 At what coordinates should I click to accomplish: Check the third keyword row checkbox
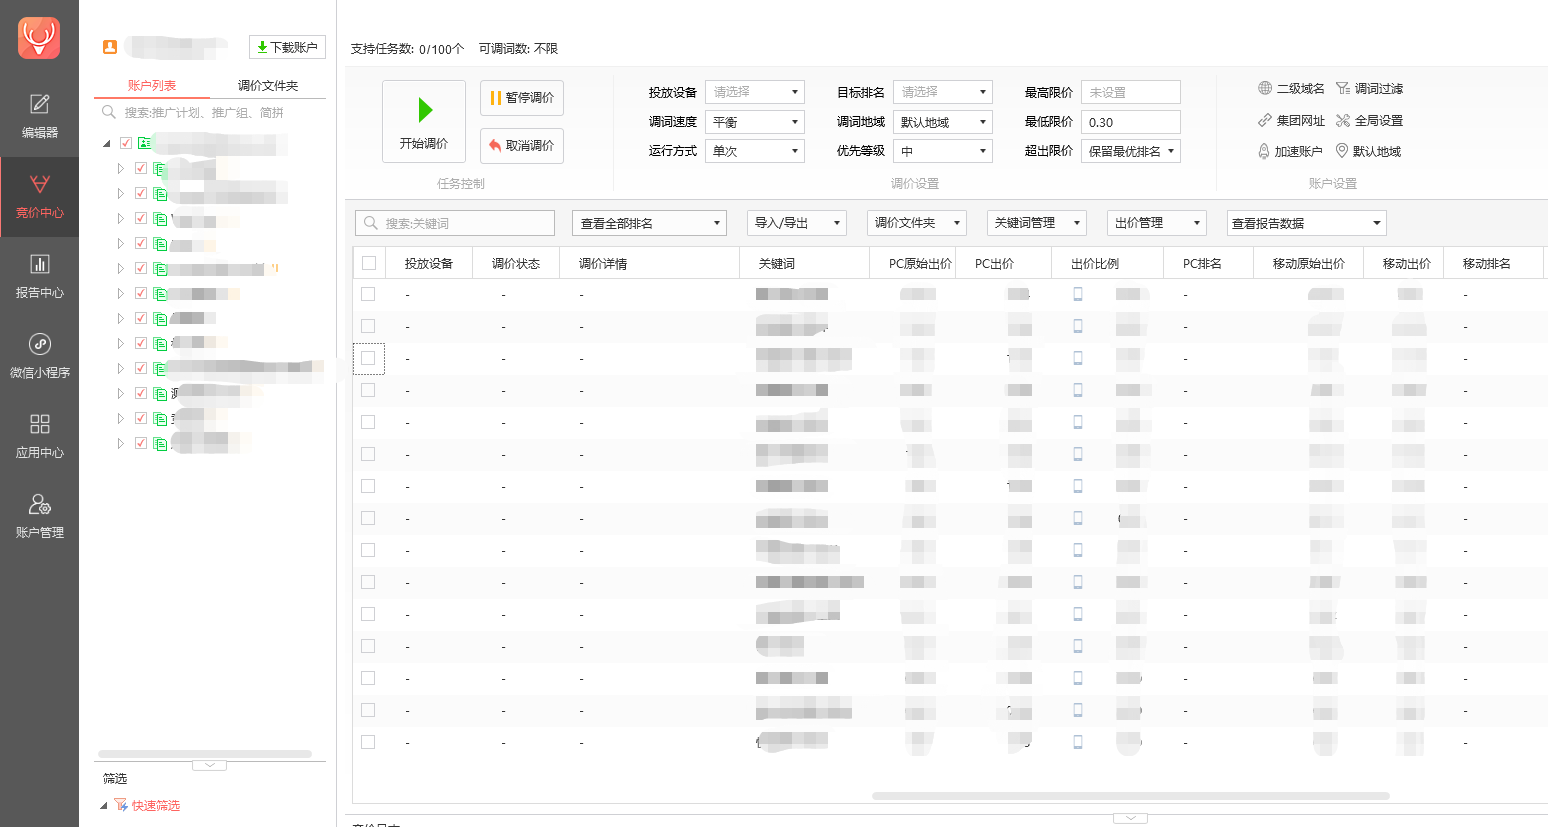tap(368, 358)
